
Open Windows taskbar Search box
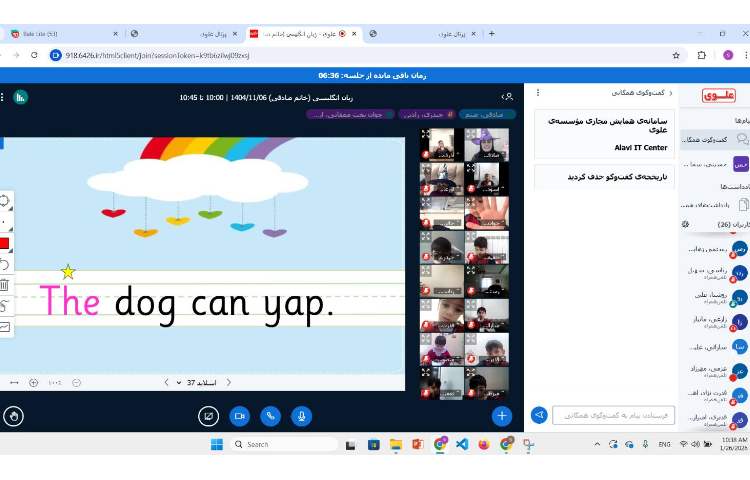coord(285,444)
